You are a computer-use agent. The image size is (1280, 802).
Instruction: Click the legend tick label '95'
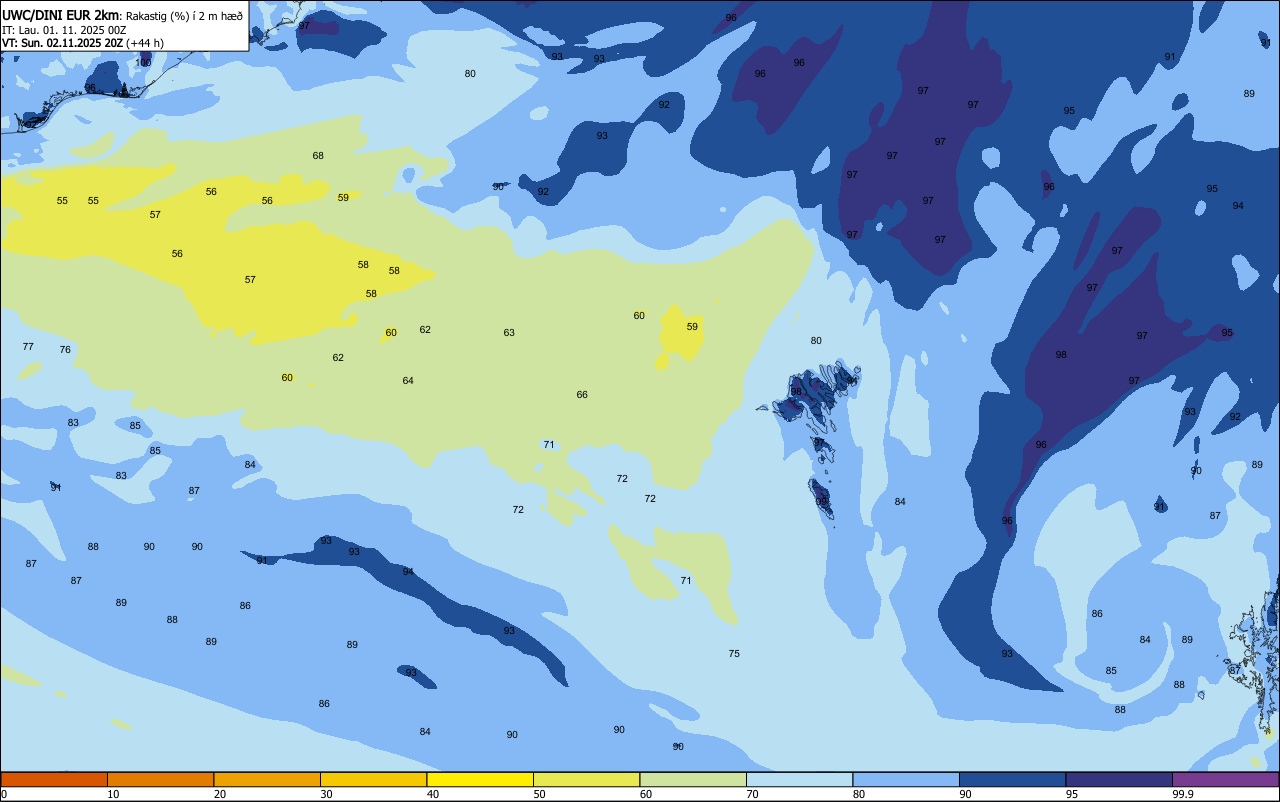point(1072,794)
